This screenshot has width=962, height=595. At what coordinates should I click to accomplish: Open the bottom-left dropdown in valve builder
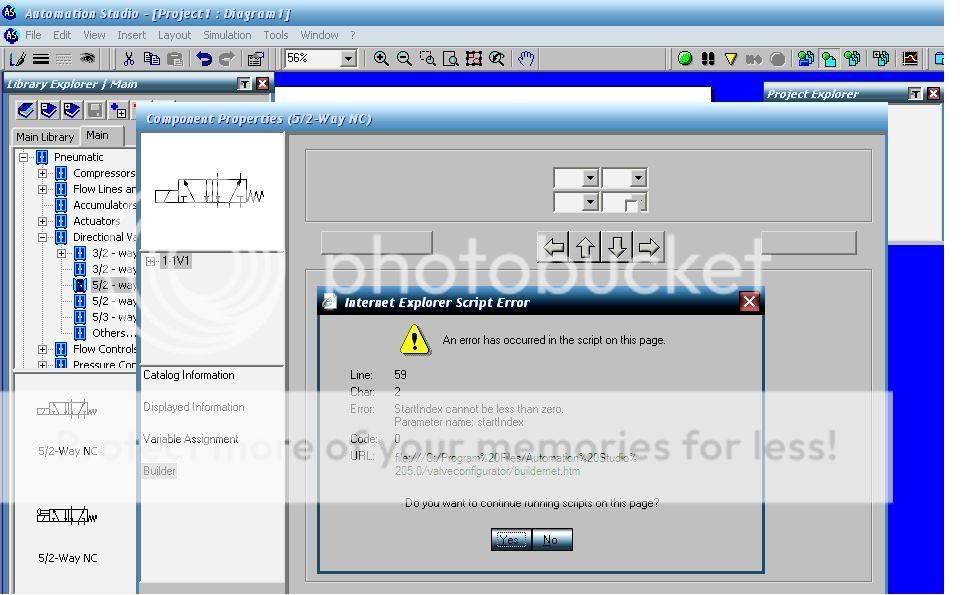(x=590, y=202)
